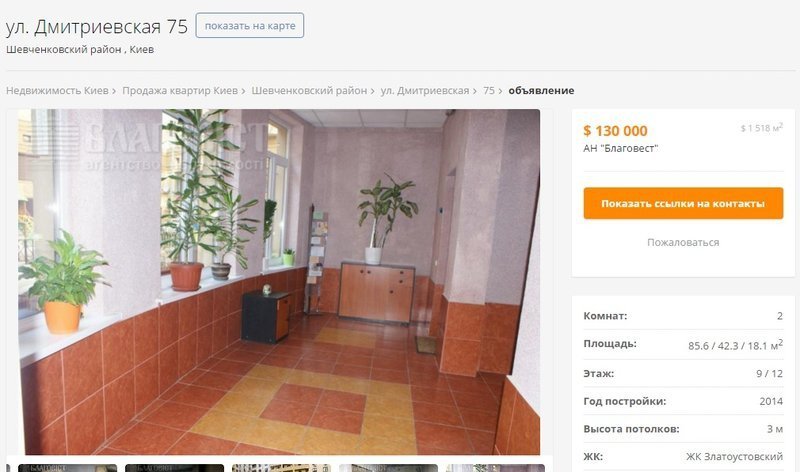
Task: Click the arrow after 'Недвижимость Киев' breadcrumb
Action: 113,91
